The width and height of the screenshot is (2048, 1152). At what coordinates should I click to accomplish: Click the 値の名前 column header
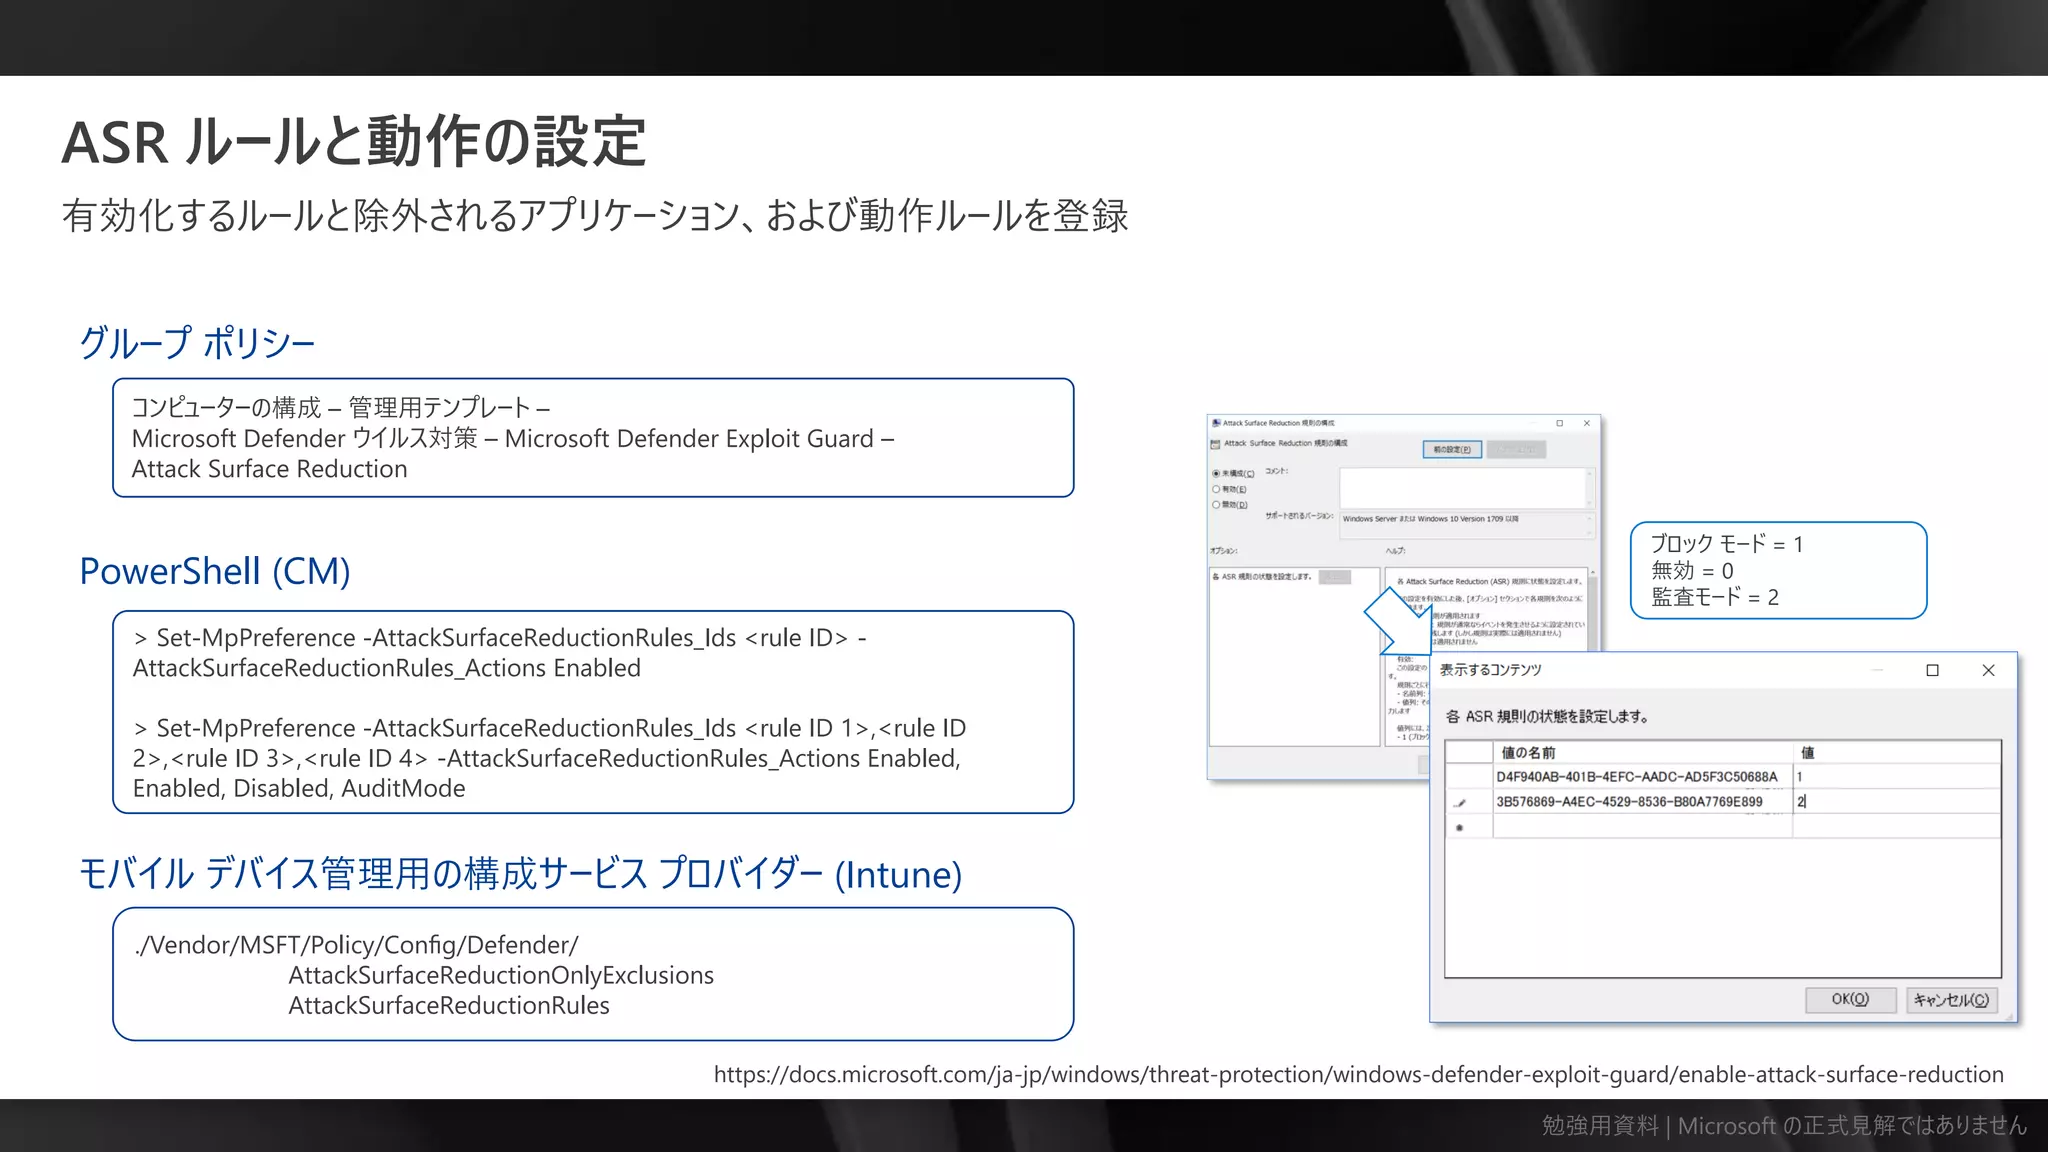(1642, 752)
